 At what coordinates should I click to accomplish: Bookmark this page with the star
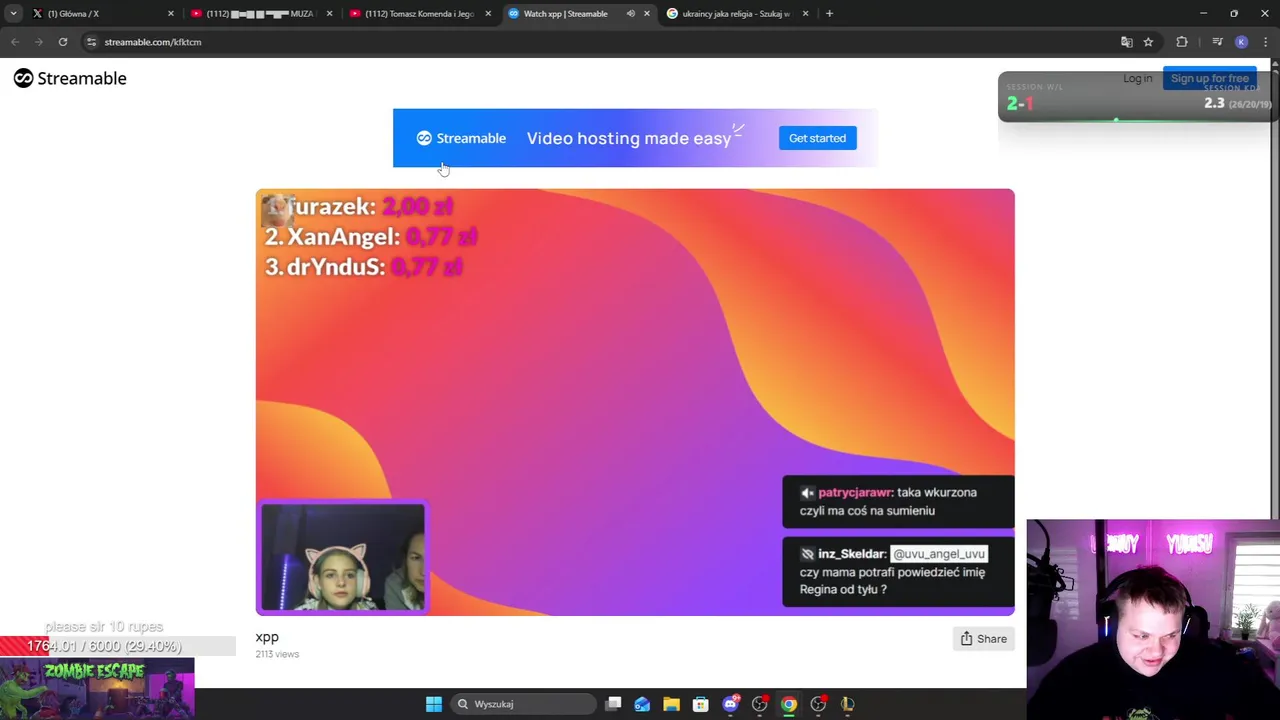coord(1148,42)
